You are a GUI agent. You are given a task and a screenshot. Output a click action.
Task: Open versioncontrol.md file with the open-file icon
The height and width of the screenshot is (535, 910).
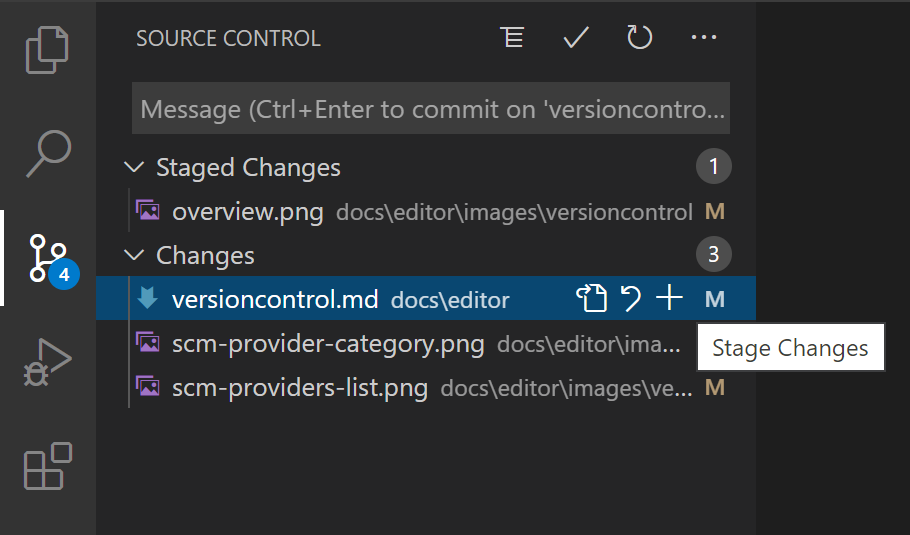pos(591,298)
